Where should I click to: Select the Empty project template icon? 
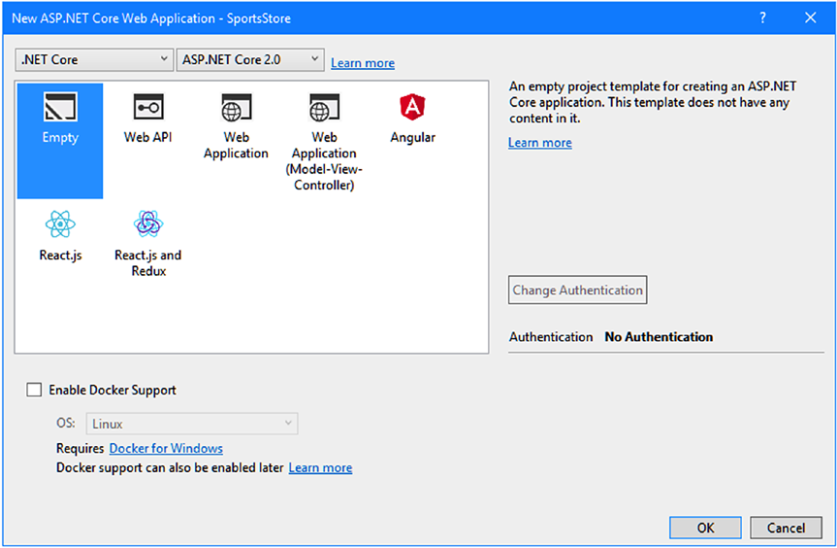60,108
